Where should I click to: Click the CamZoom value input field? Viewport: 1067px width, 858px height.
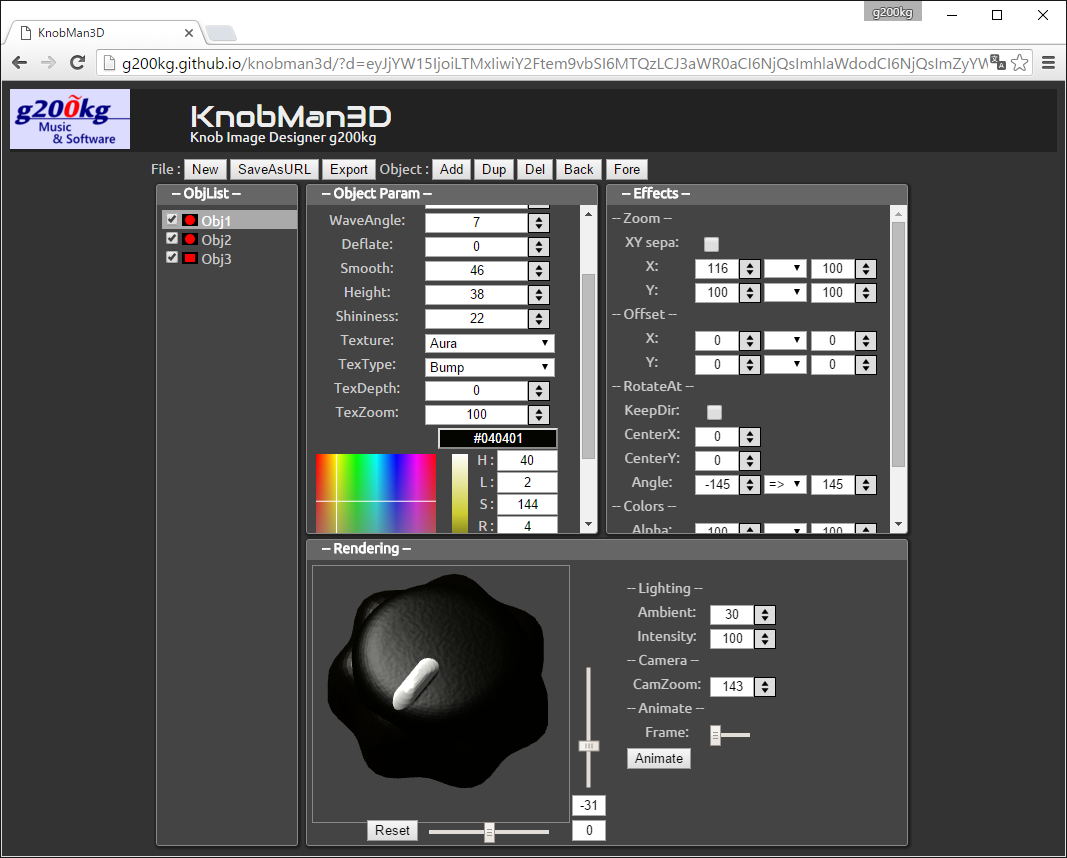click(x=732, y=687)
